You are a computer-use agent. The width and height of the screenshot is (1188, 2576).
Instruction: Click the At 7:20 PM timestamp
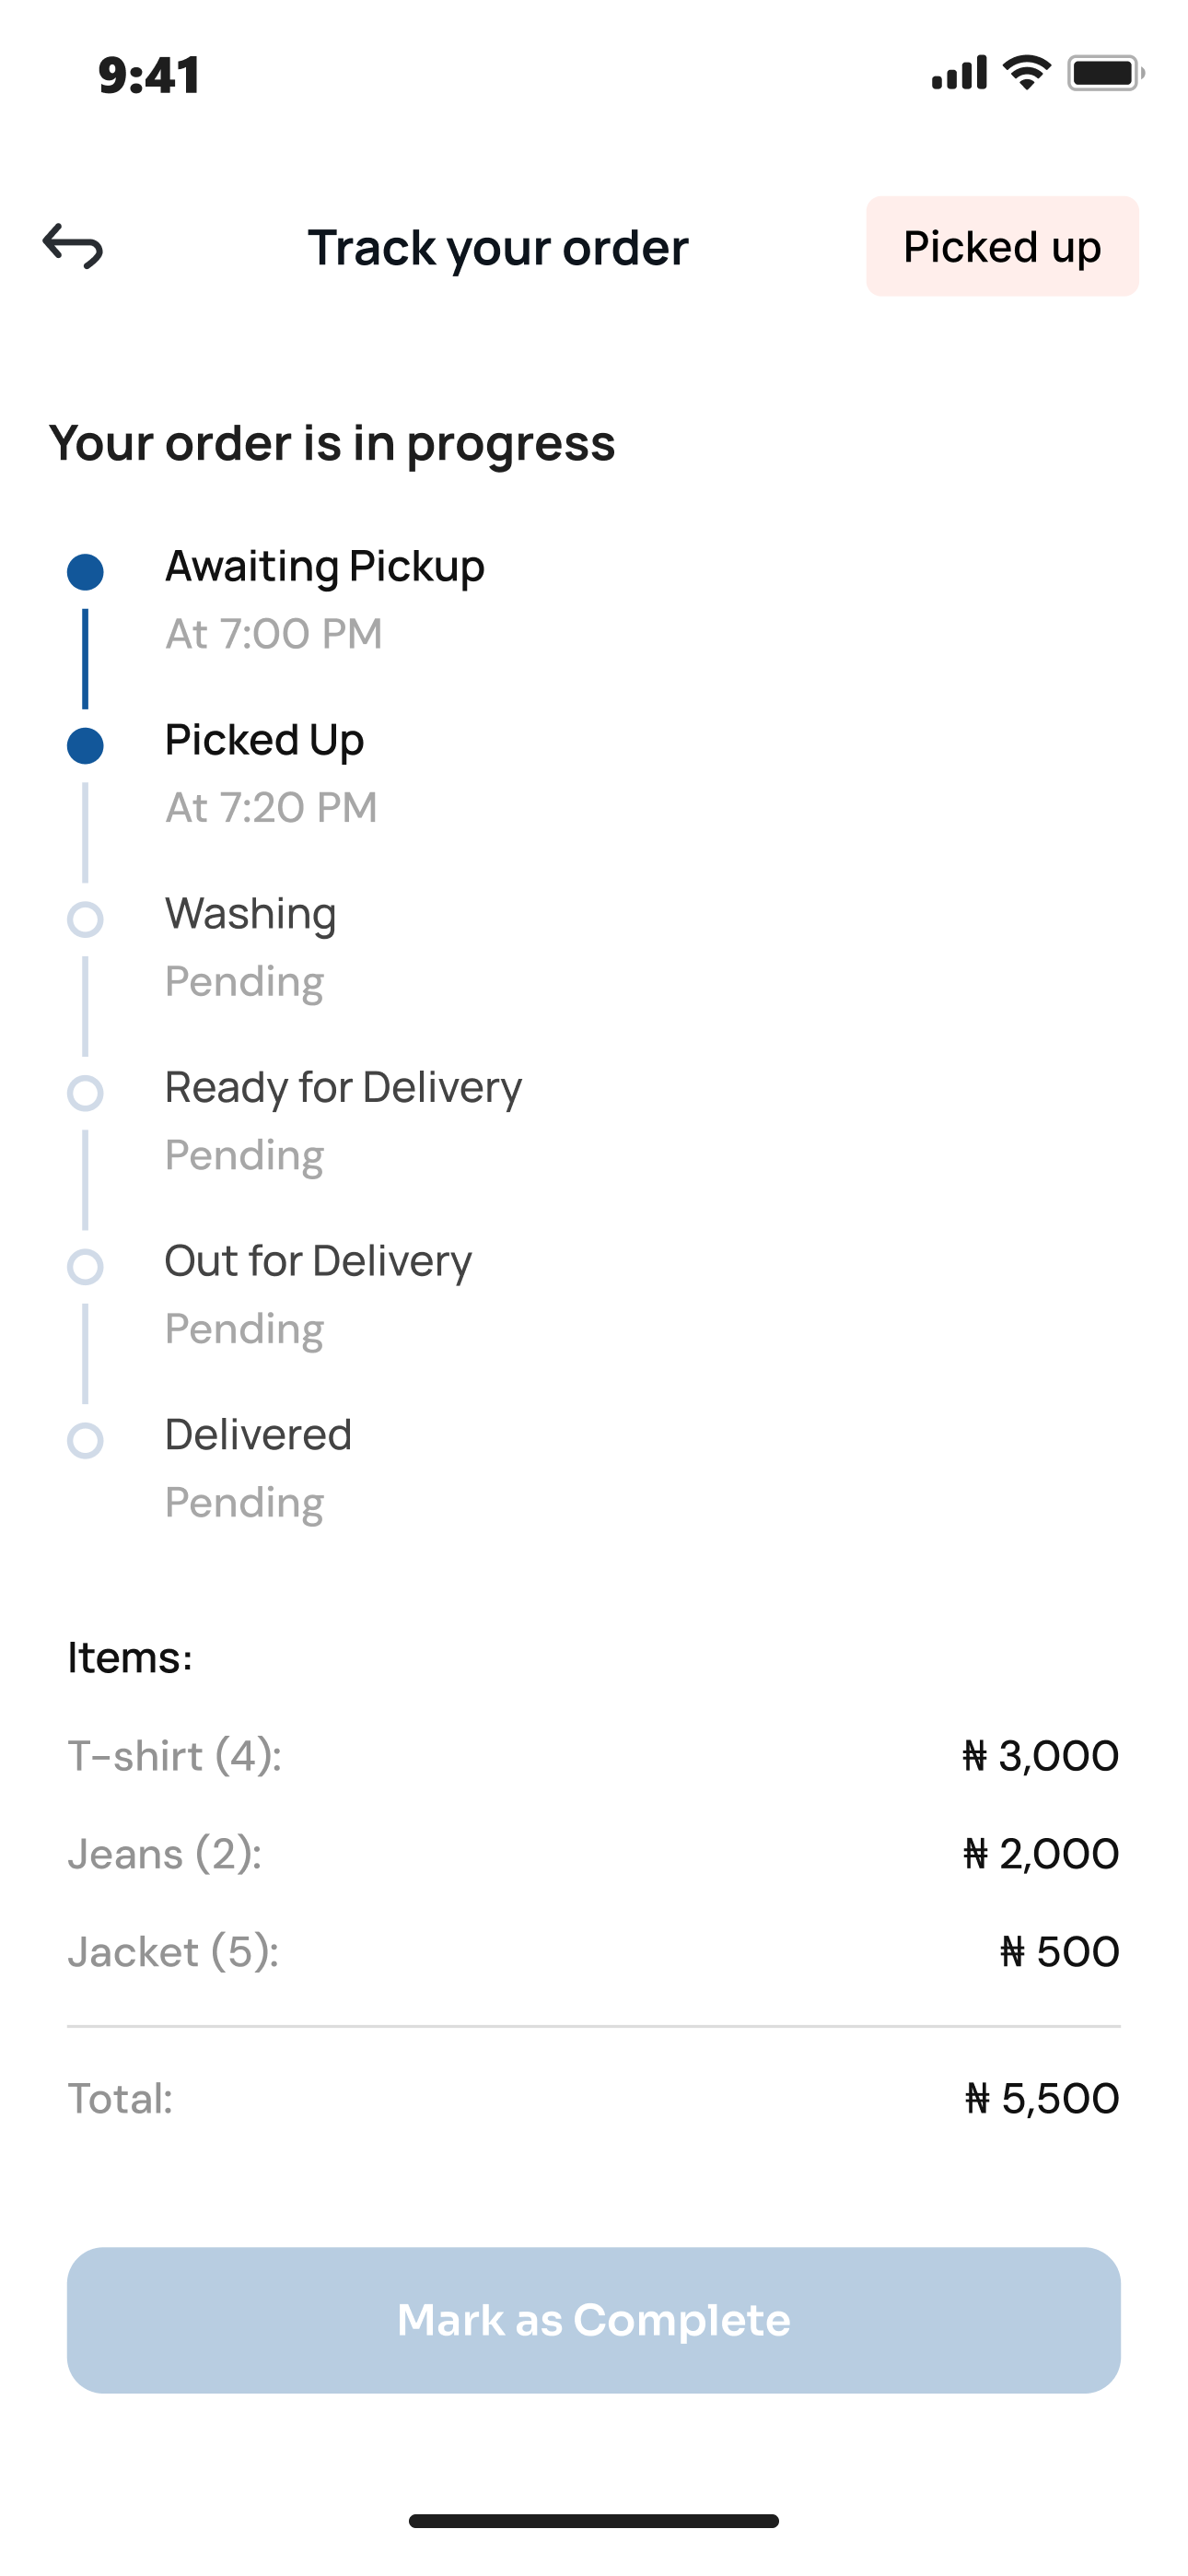coord(272,807)
